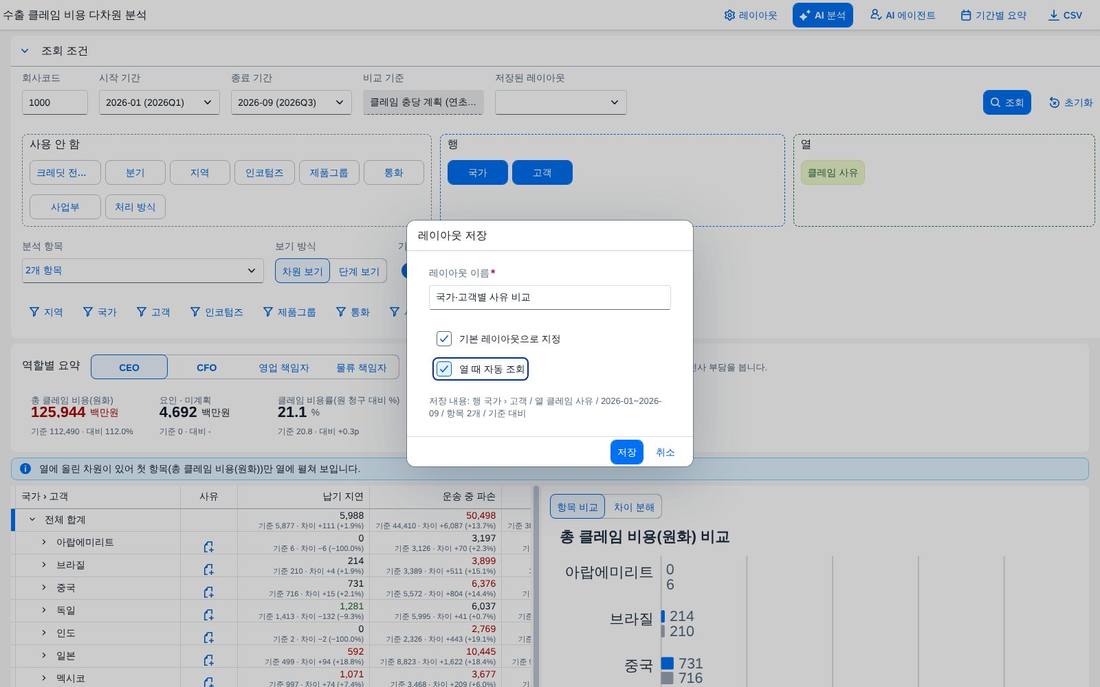1100x687 pixels.
Task: Select the 물류 책임자 tab
Action: pyautogui.click(x=361, y=367)
